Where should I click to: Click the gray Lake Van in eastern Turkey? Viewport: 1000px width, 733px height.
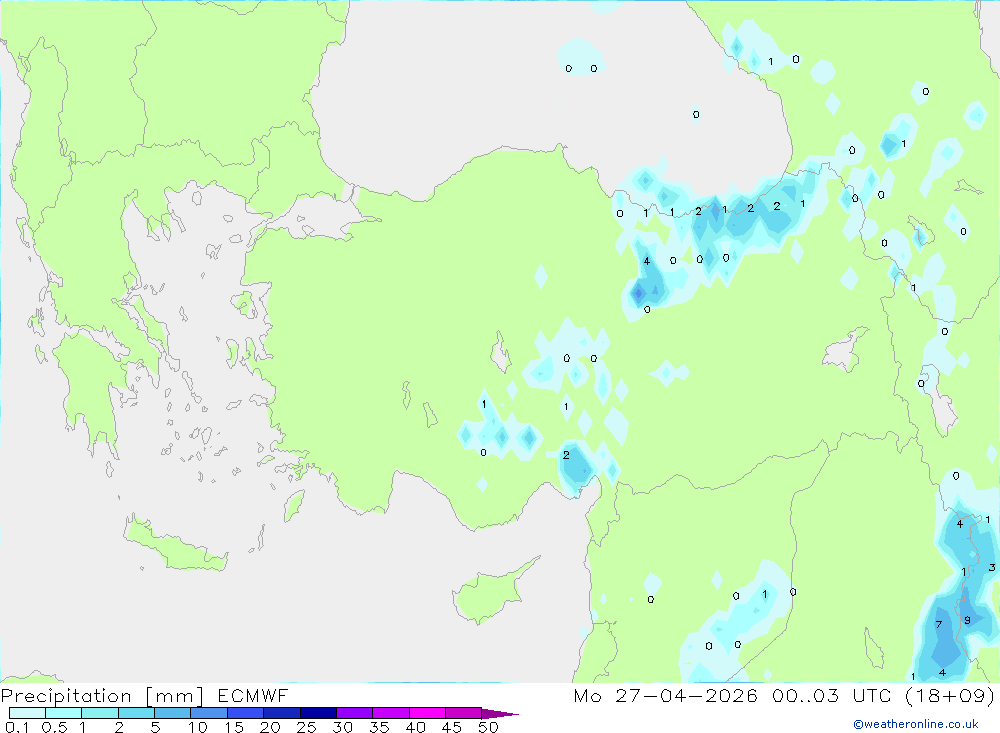pyautogui.click(x=845, y=351)
